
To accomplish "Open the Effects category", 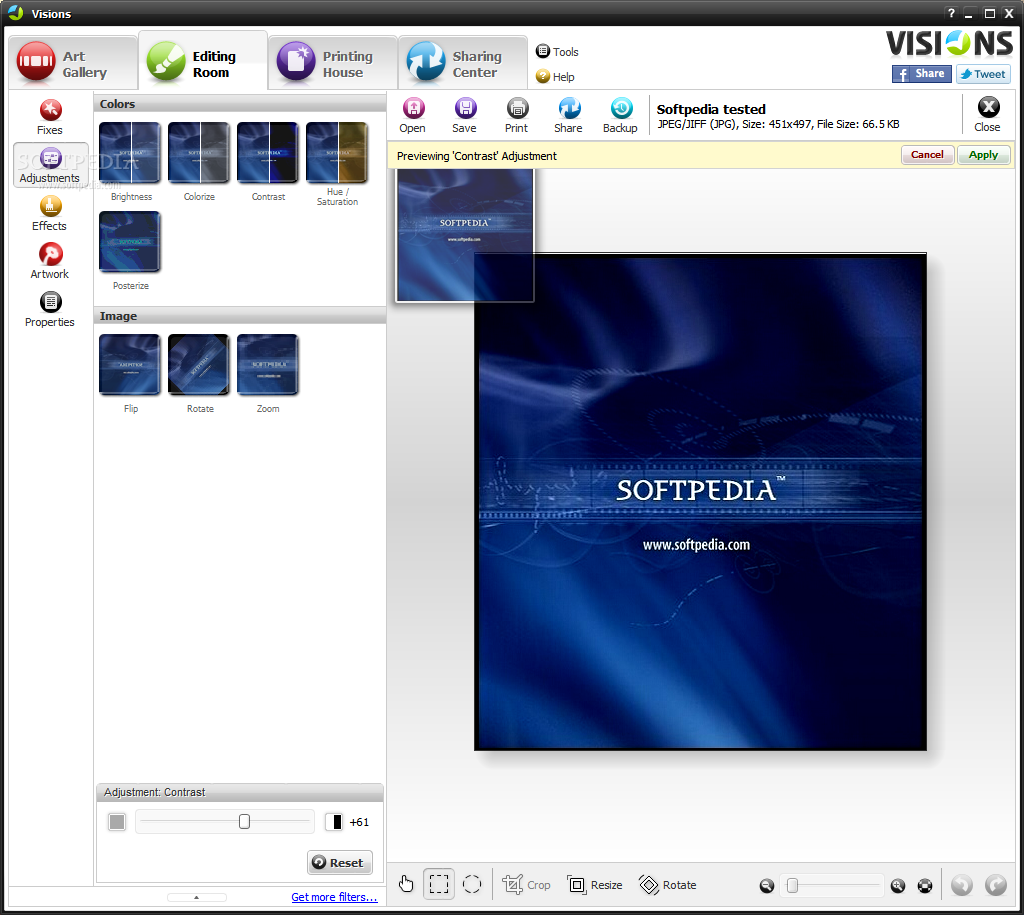I will 50,213.
